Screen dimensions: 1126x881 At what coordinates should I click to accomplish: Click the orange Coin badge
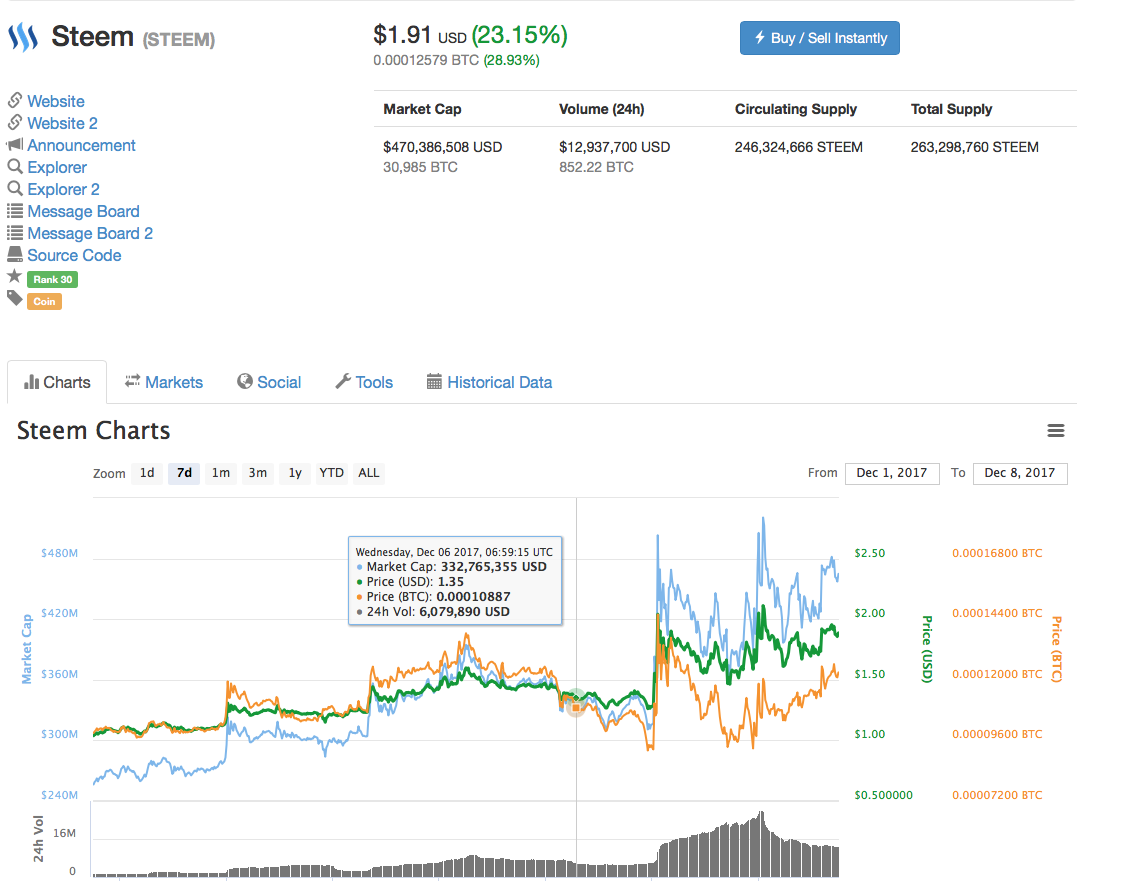[x=45, y=302]
